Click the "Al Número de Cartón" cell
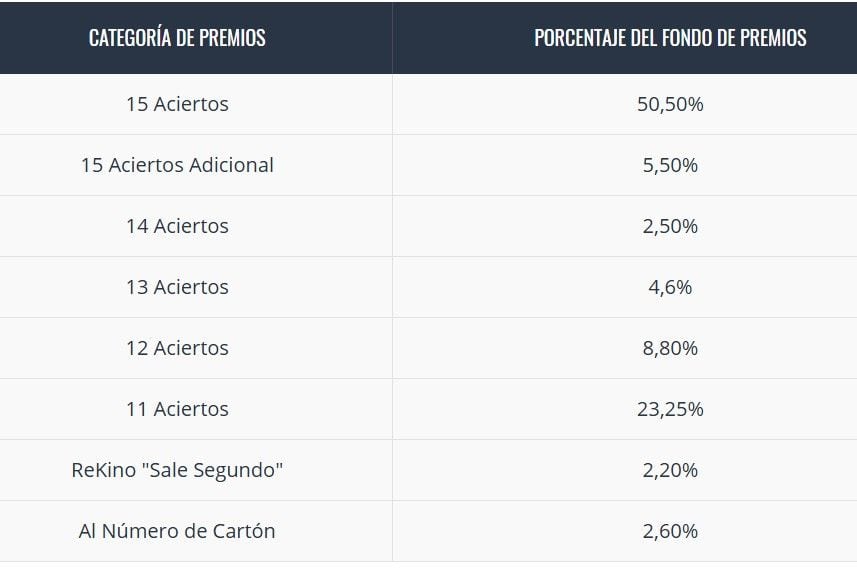This screenshot has height=573, width=857. click(177, 531)
